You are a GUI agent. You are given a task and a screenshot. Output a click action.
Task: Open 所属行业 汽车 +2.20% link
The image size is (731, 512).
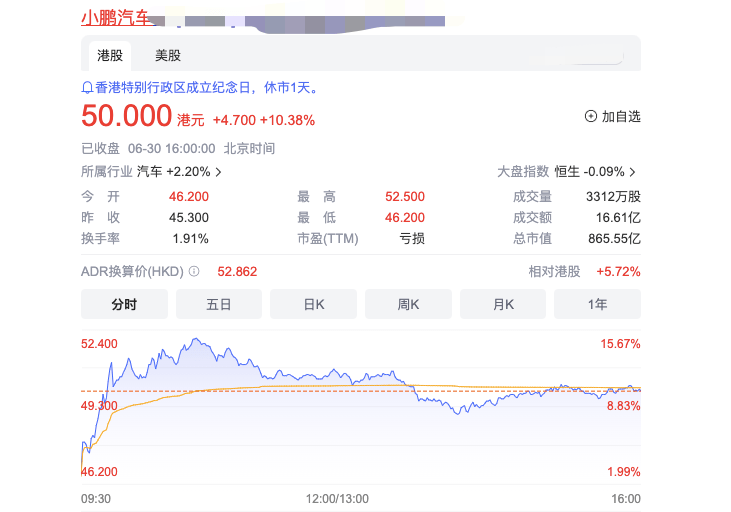pos(151,172)
